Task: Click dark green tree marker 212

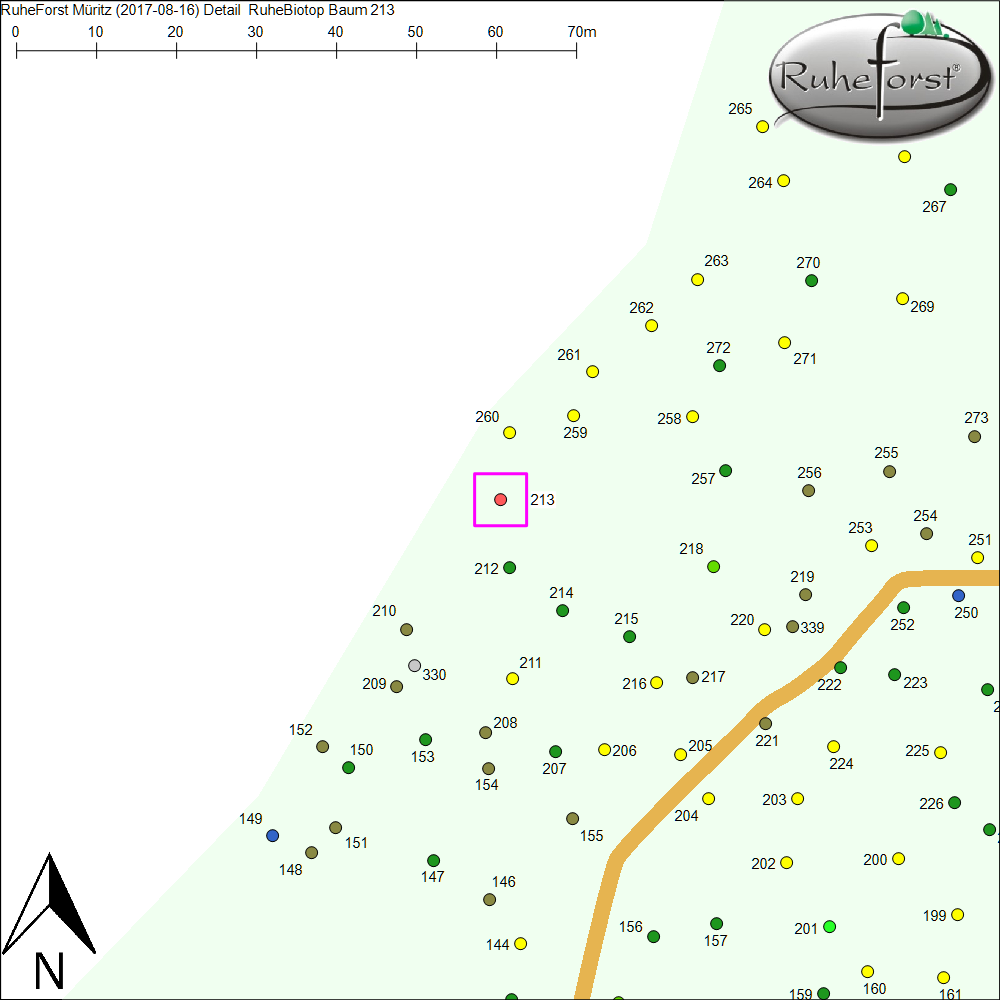Action: [x=510, y=568]
